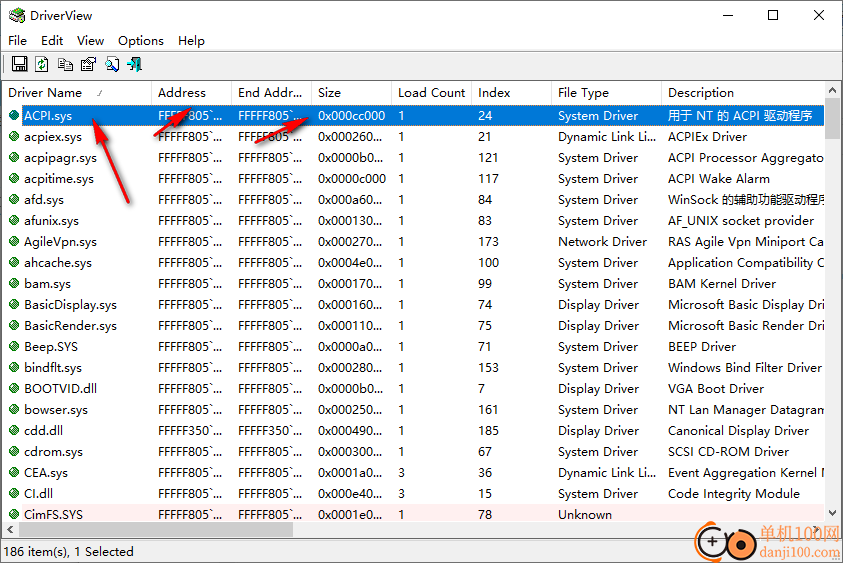The image size is (843, 563).
Task: Click the green icon beside BOOTVID.dll
Action: [x=14, y=388]
